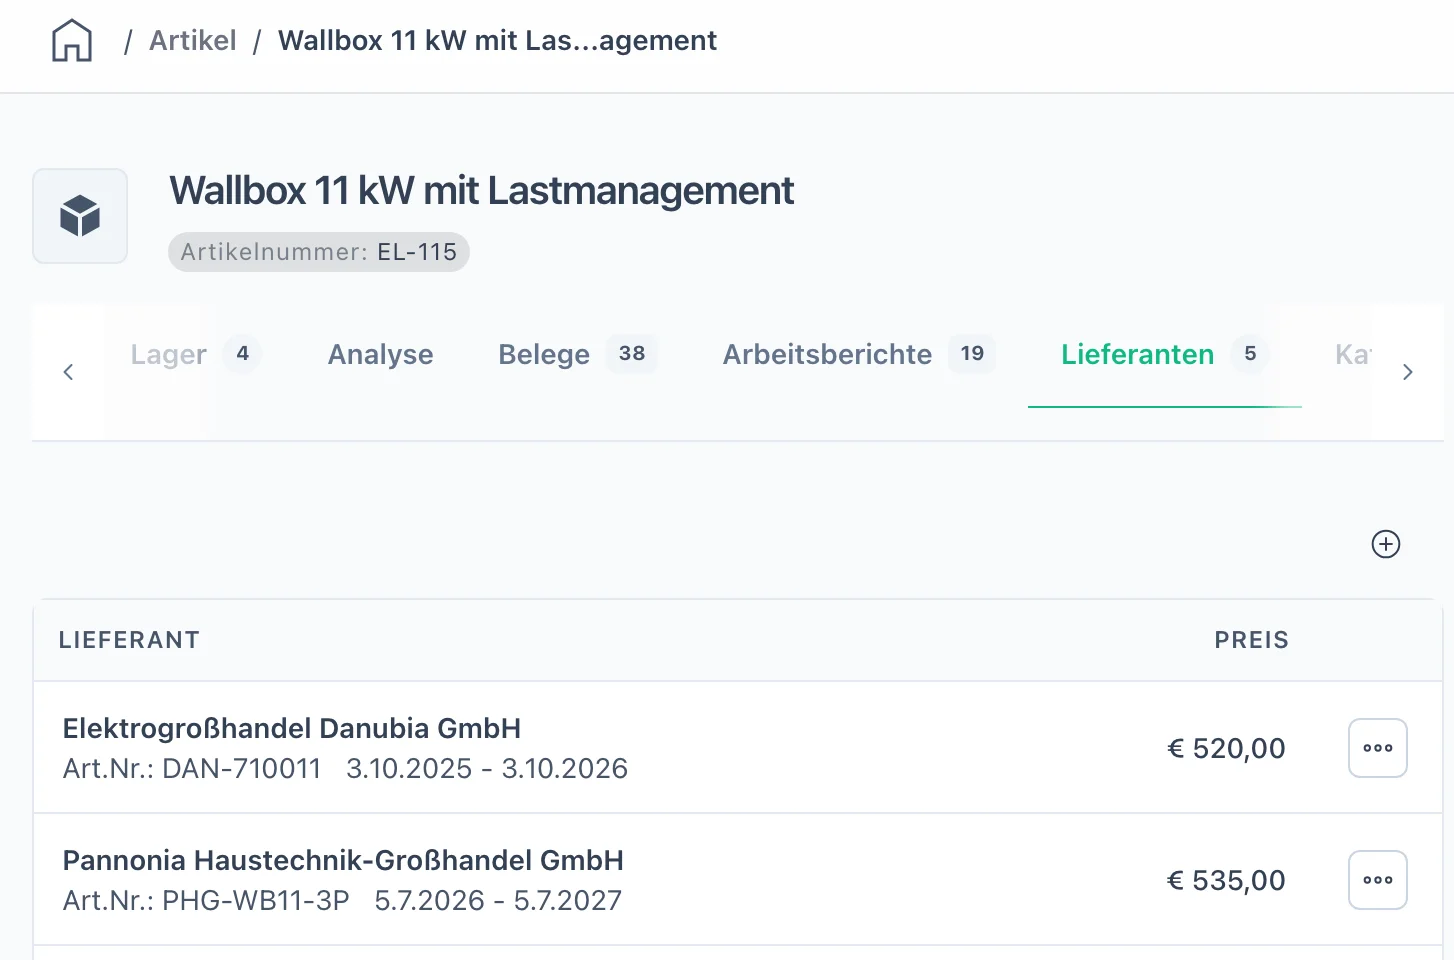Image resolution: width=1454 pixels, height=960 pixels.
Task: Click Art.Nr.: PHG-WB11-3P text
Action: 206,900
